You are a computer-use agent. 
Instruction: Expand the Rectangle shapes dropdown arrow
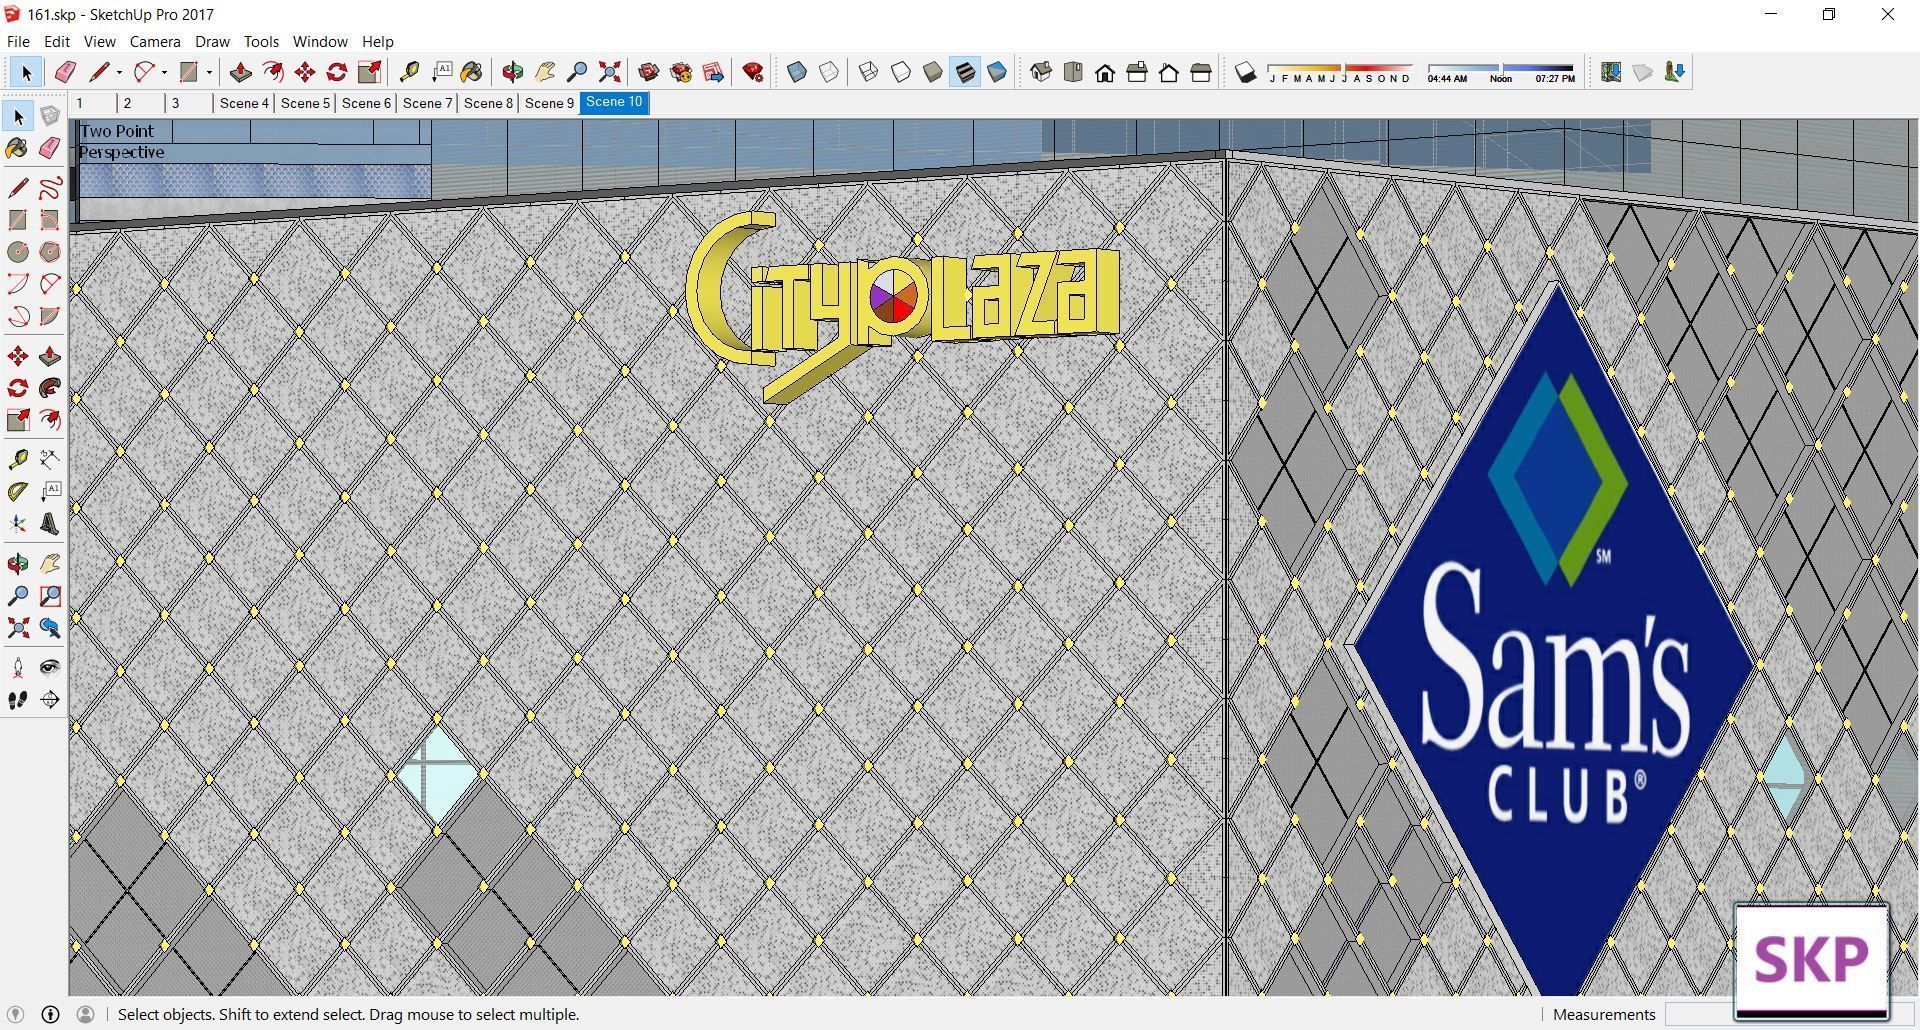209,72
